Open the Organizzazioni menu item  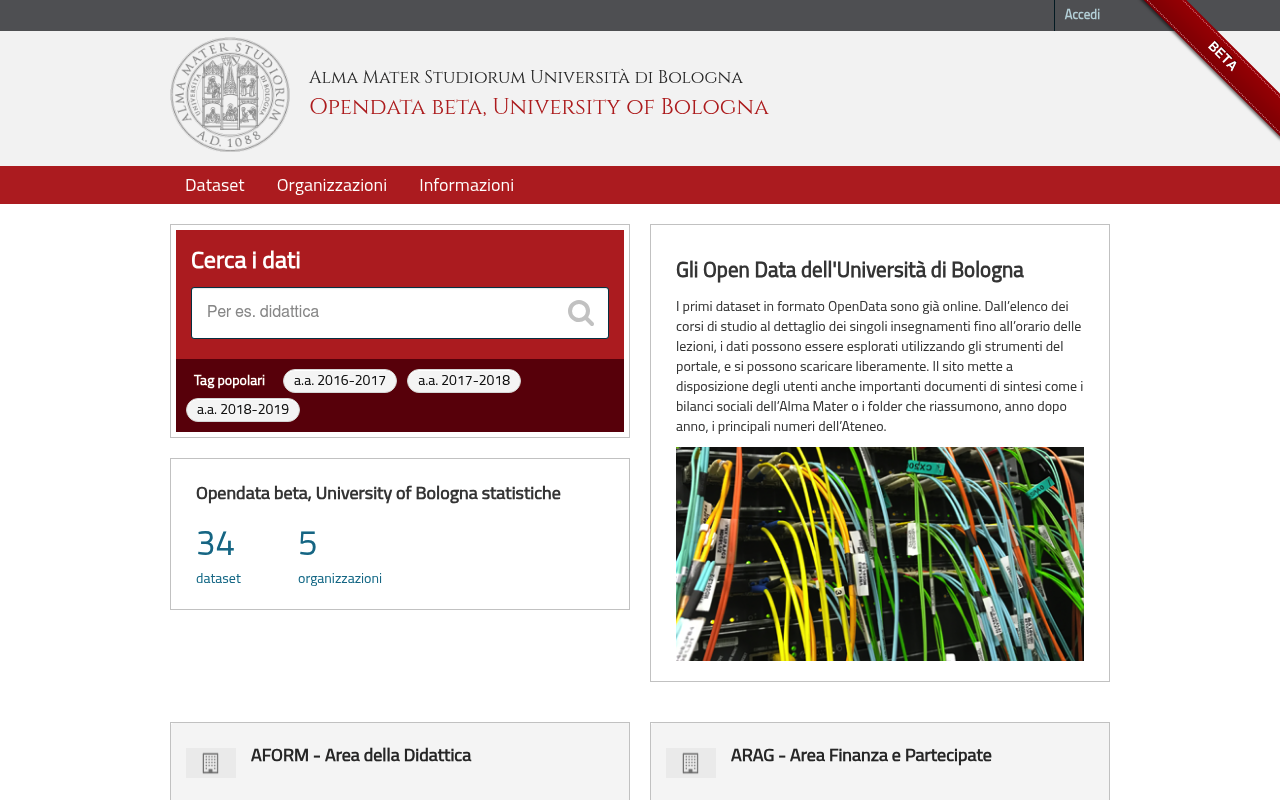point(332,185)
